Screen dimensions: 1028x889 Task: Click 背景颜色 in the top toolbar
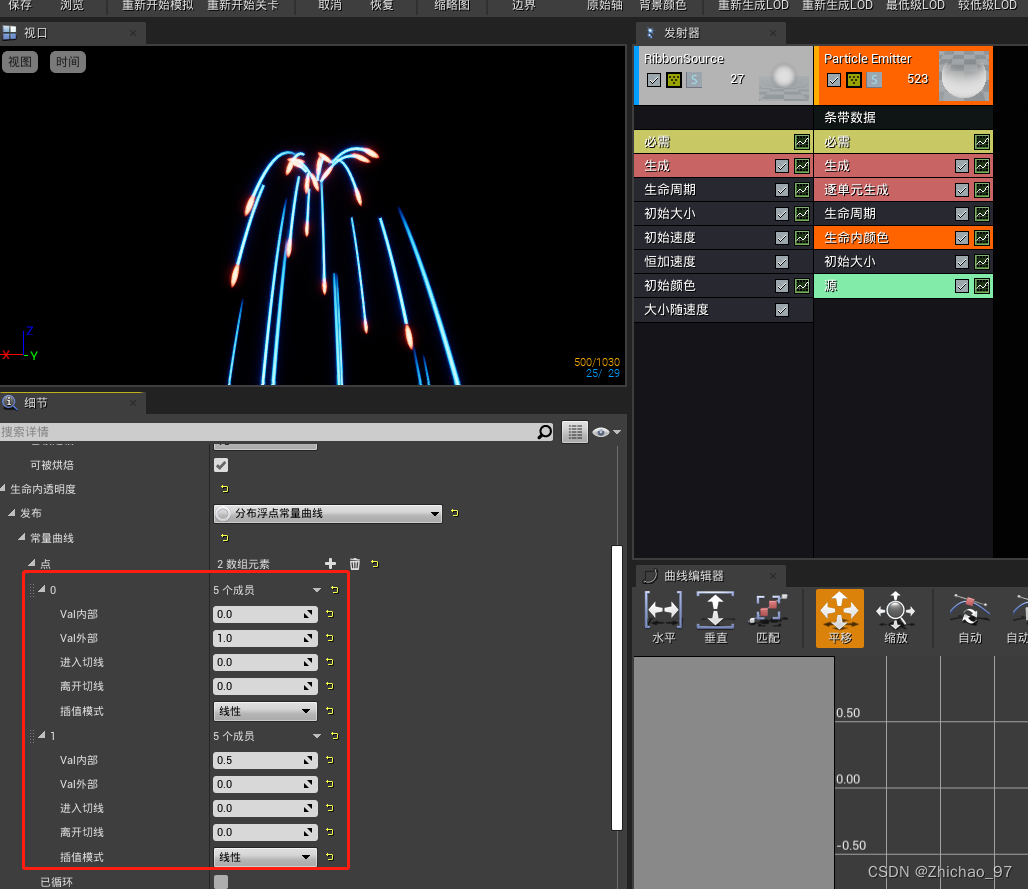pos(663,6)
